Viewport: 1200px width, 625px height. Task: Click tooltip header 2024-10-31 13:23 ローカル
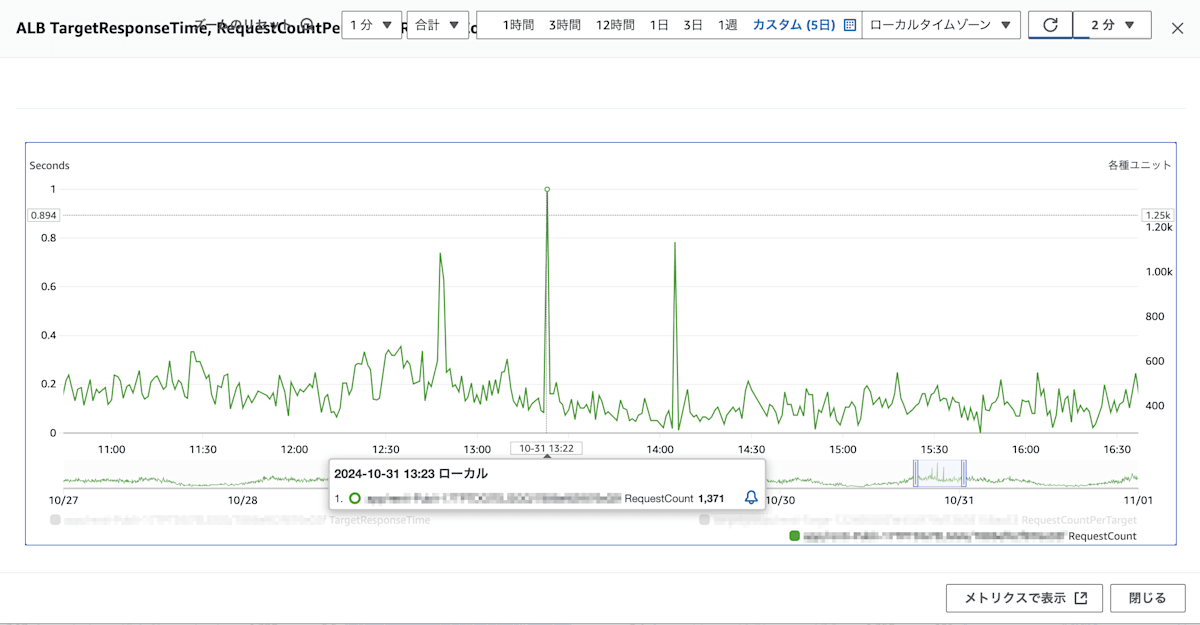tap(411, 473)
